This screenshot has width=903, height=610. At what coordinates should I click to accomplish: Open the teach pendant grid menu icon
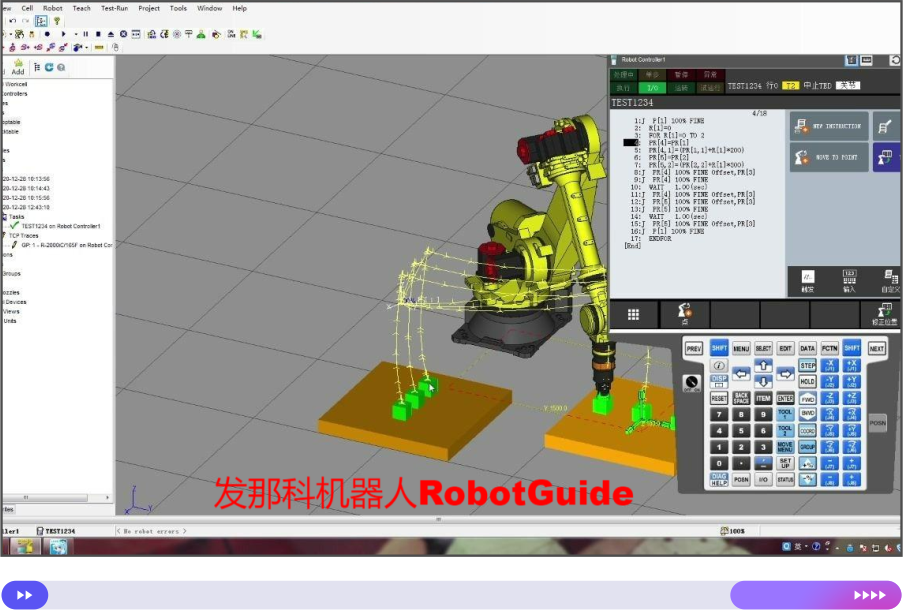tap(633, 314)
